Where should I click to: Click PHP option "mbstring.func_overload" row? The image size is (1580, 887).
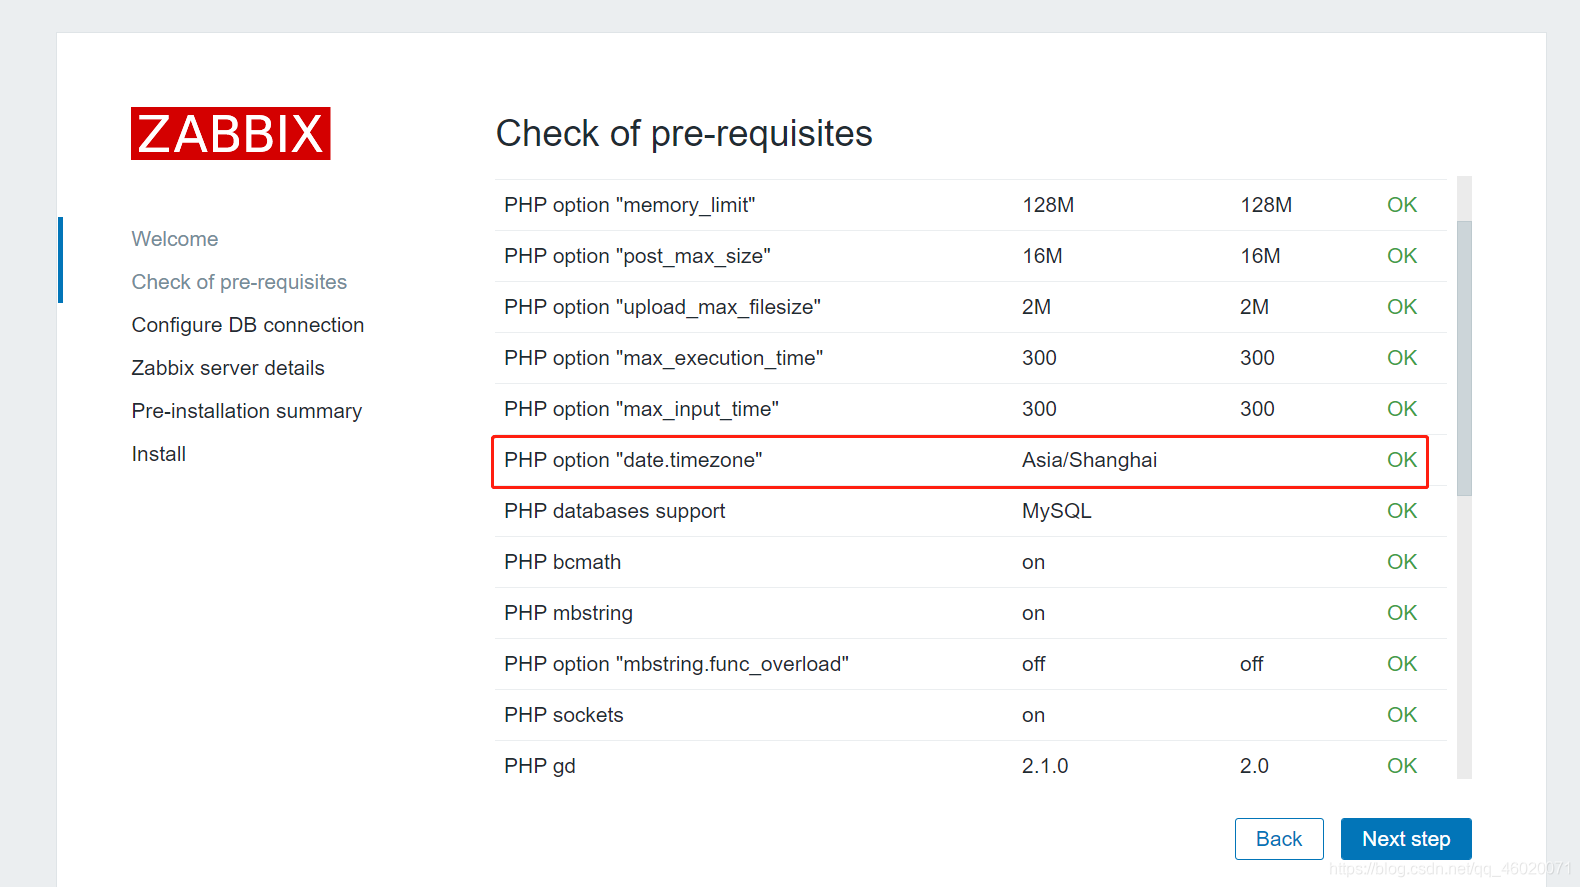click(x=970, y=664)
